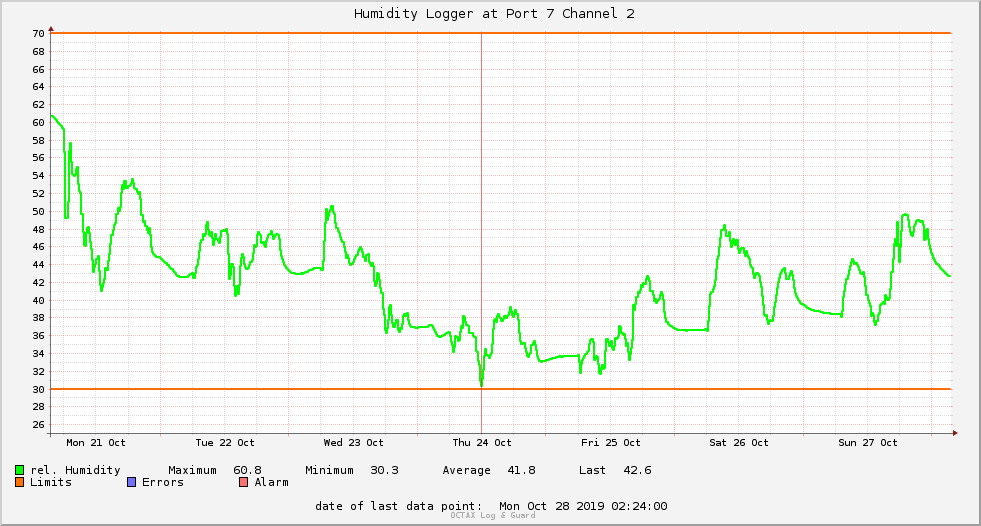
Task: Click the y-axis label 50
Action: click(x=39, y=211)
